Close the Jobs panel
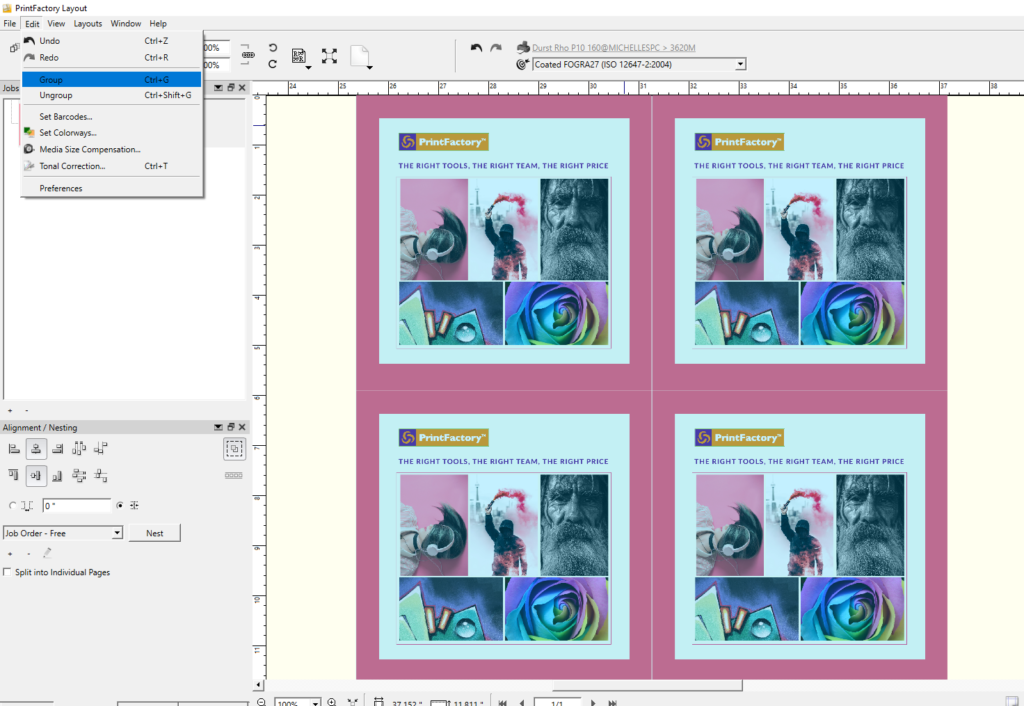Image resolution: width=1024 pixels, height=706 pixels. (x=242, y=88)
